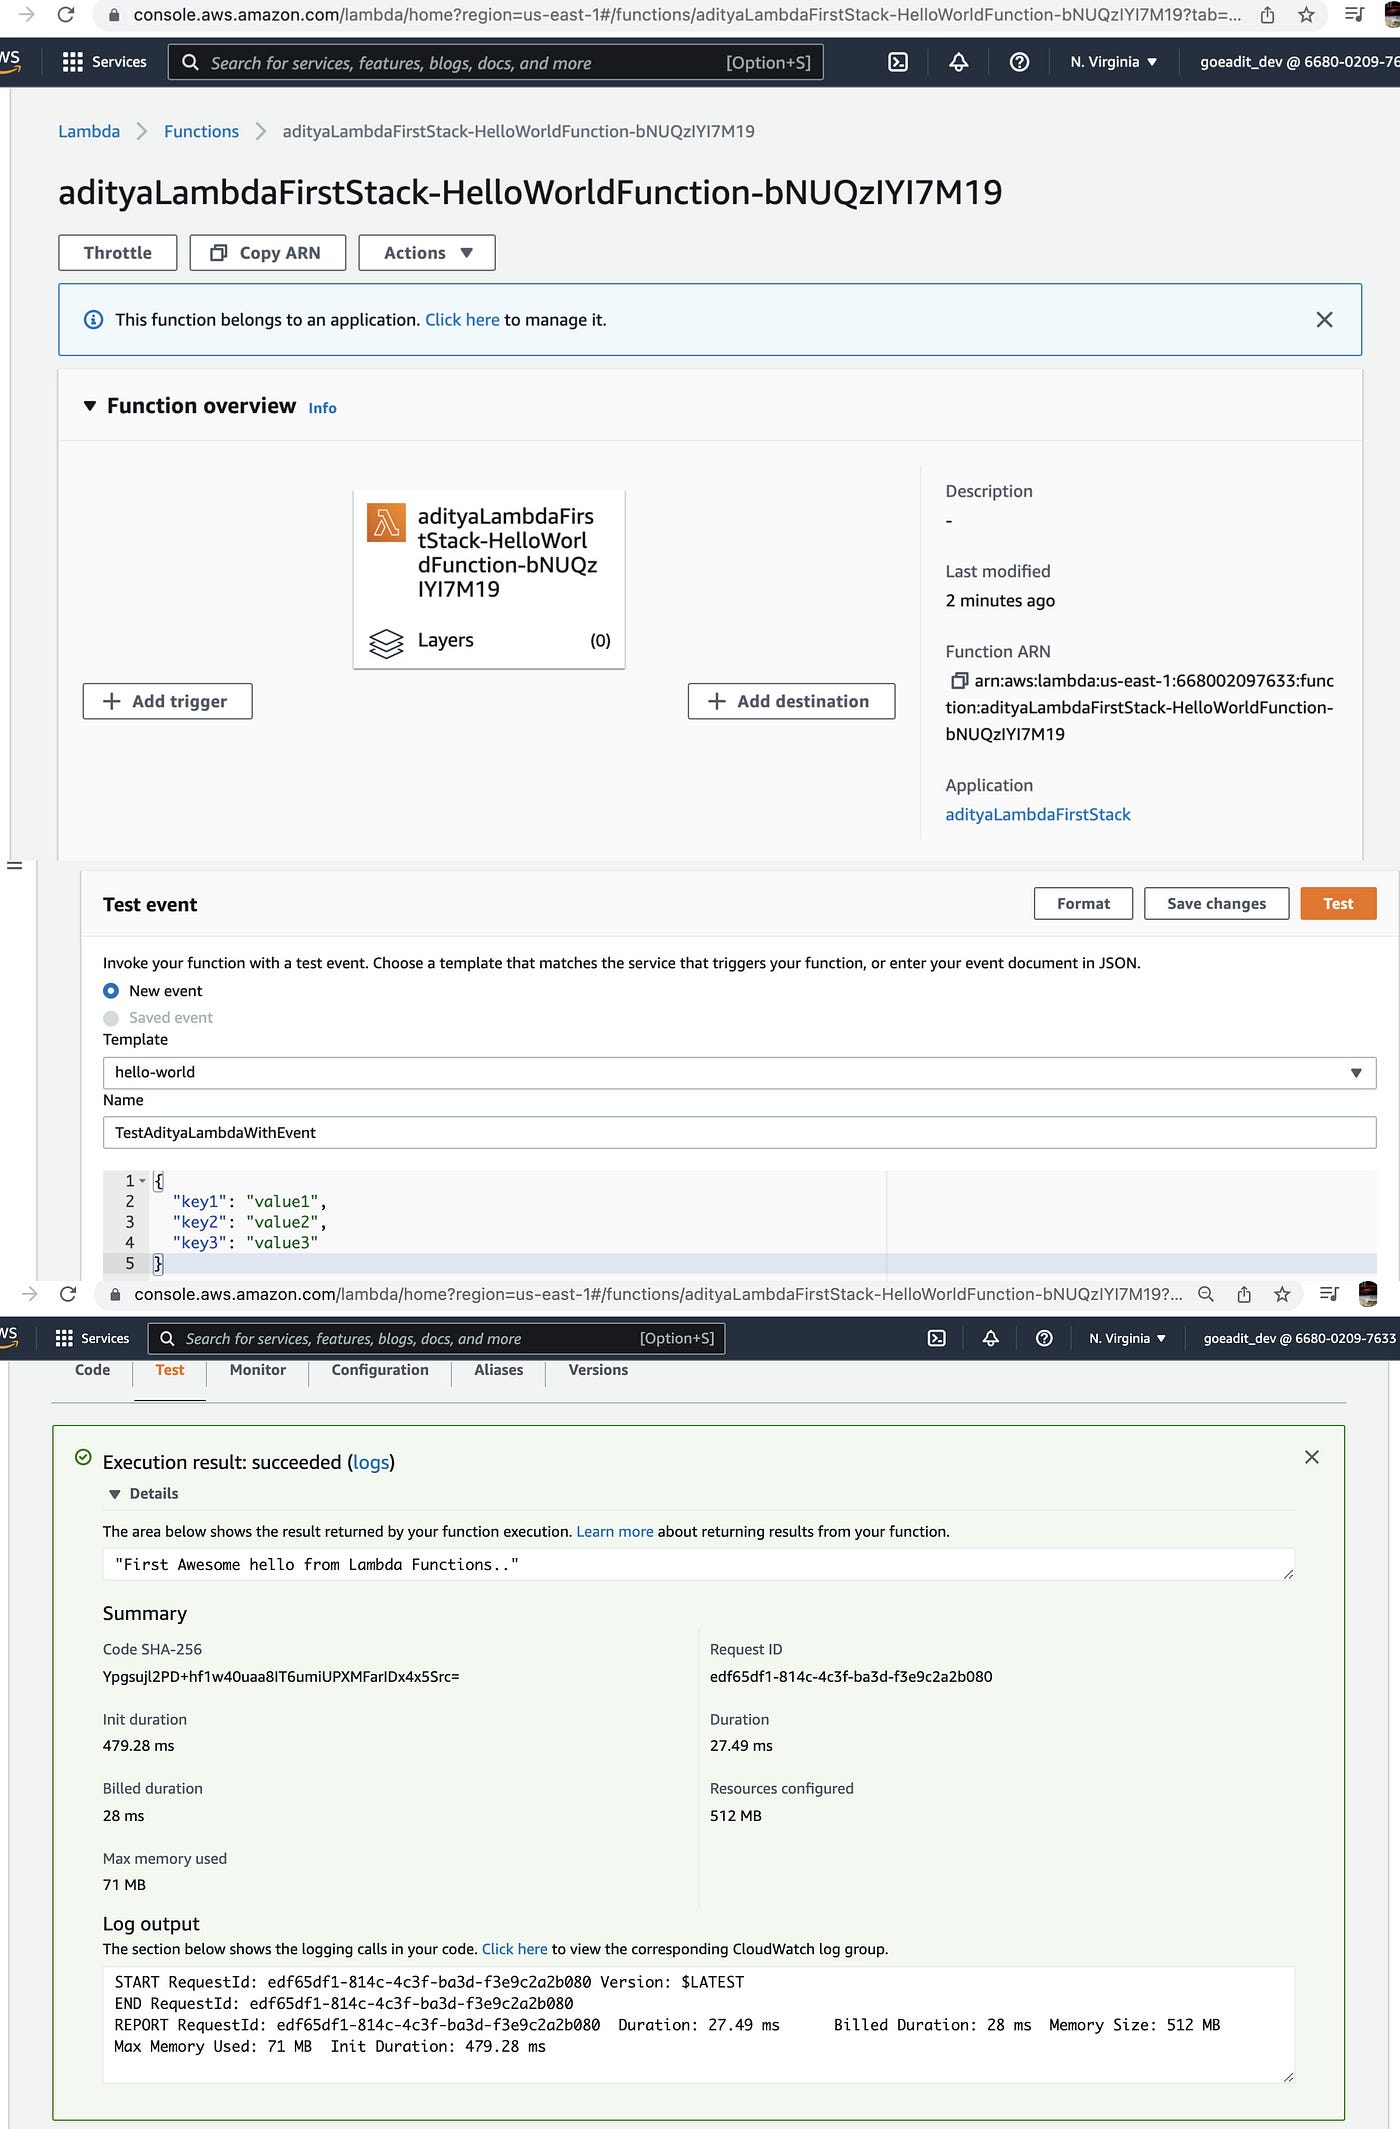Edit the event Name field
1400x2129 pixels.
739,1132
